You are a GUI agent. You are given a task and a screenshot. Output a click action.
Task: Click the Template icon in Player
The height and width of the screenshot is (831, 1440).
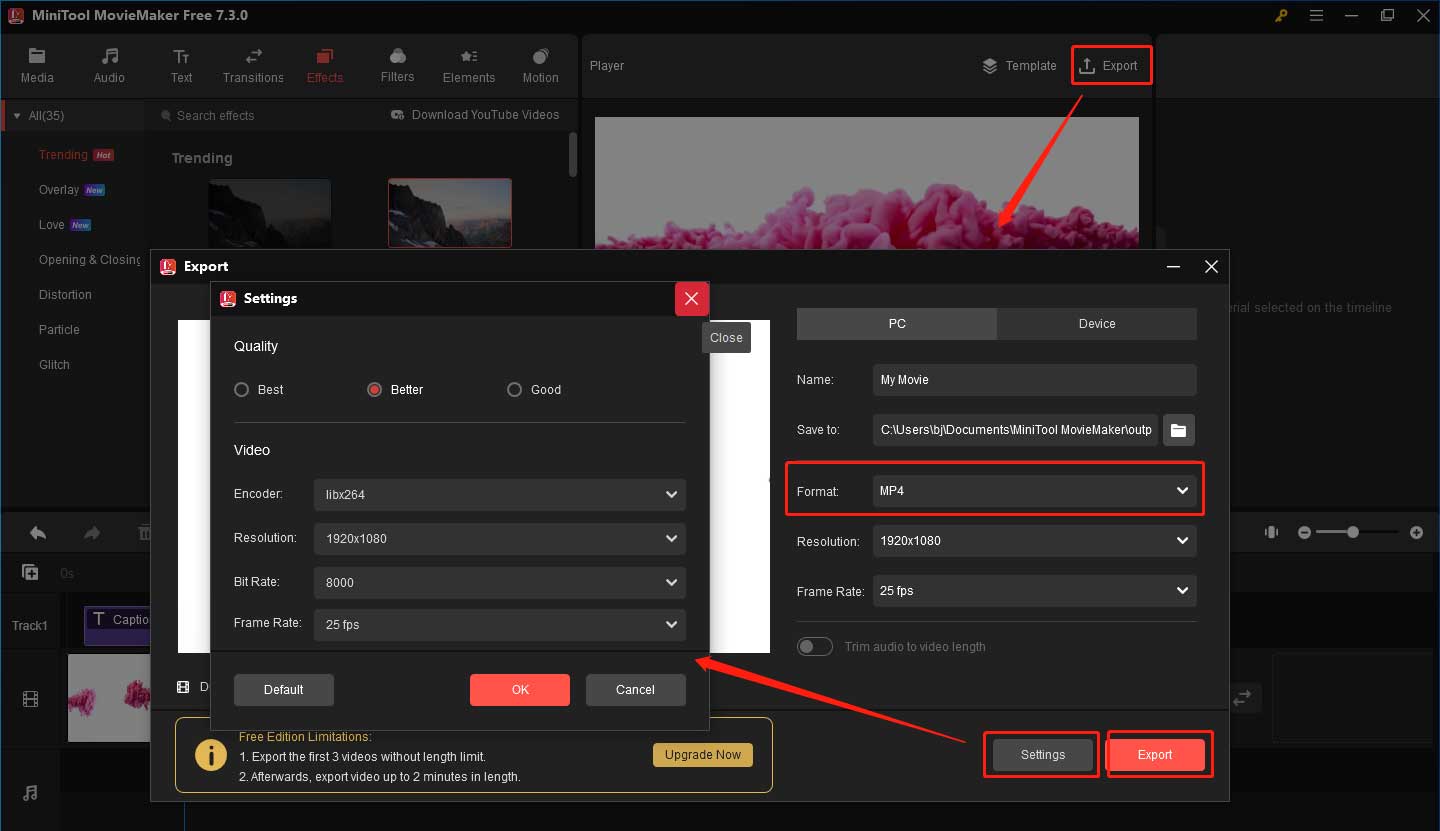(x=989, y=66)
